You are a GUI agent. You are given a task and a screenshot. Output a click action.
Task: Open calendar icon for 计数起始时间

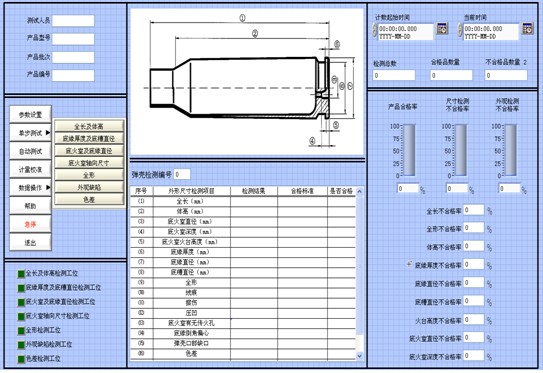[442, 29]
